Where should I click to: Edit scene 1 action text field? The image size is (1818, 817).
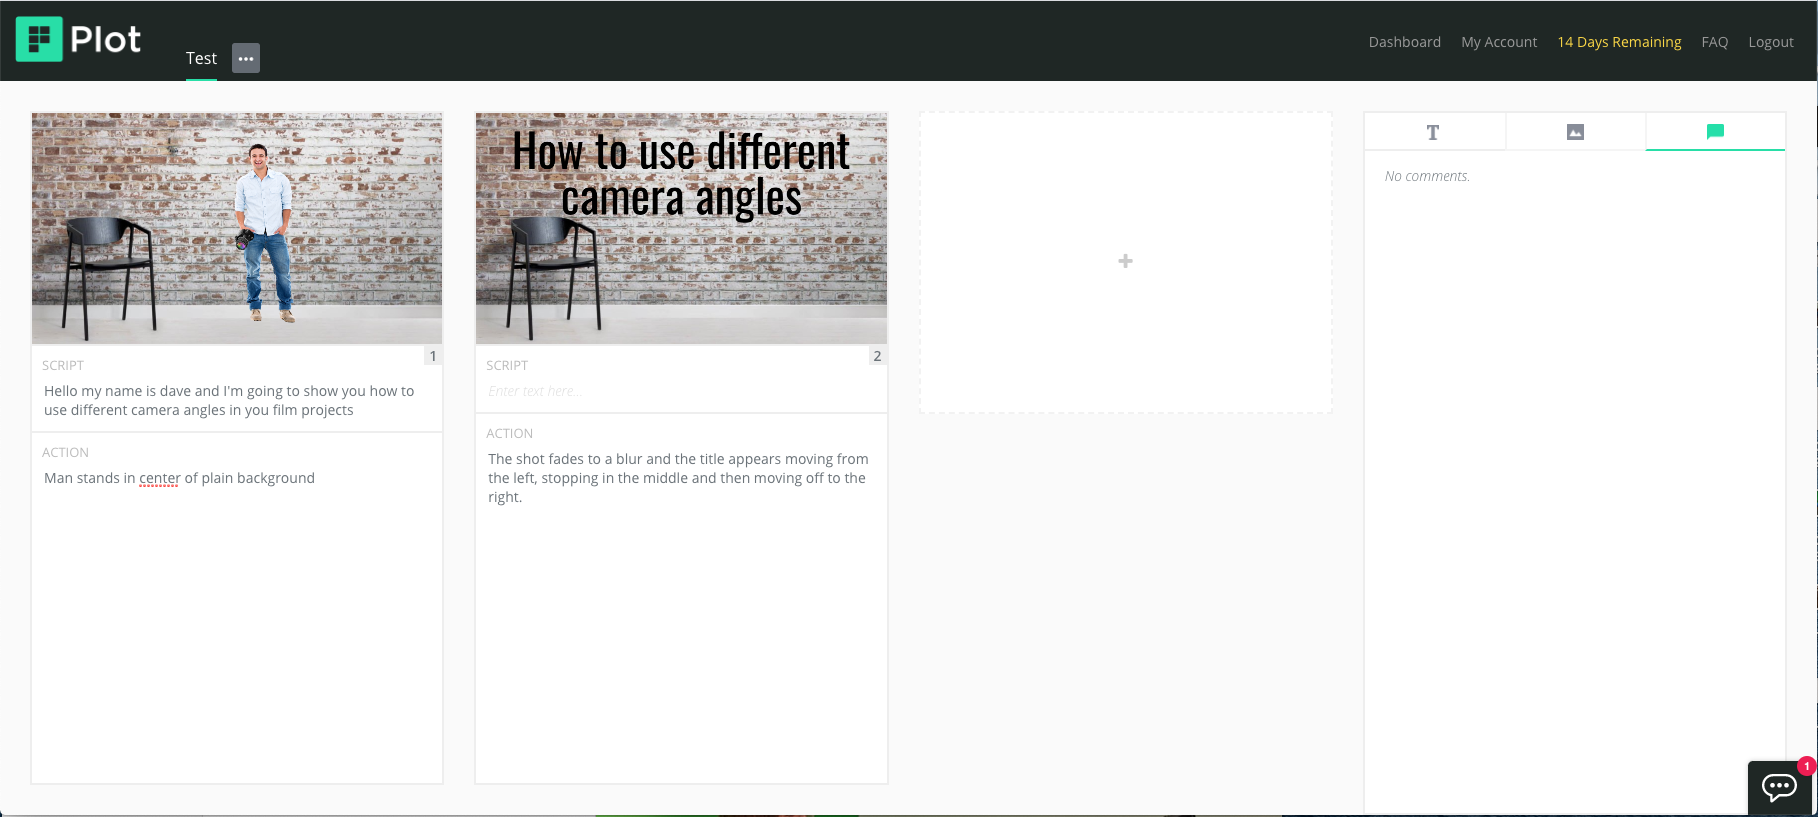[180, 478]
